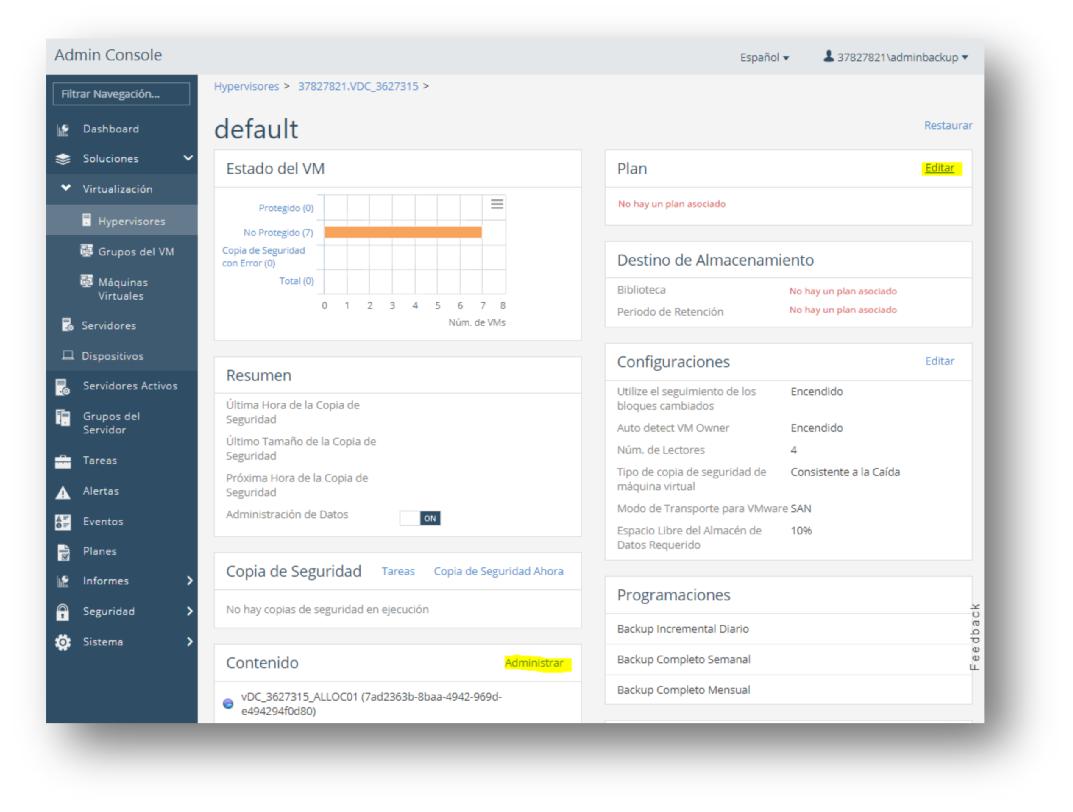Open Grupos del VM in the sidebar
The image size is (1073, 812).
136,252
